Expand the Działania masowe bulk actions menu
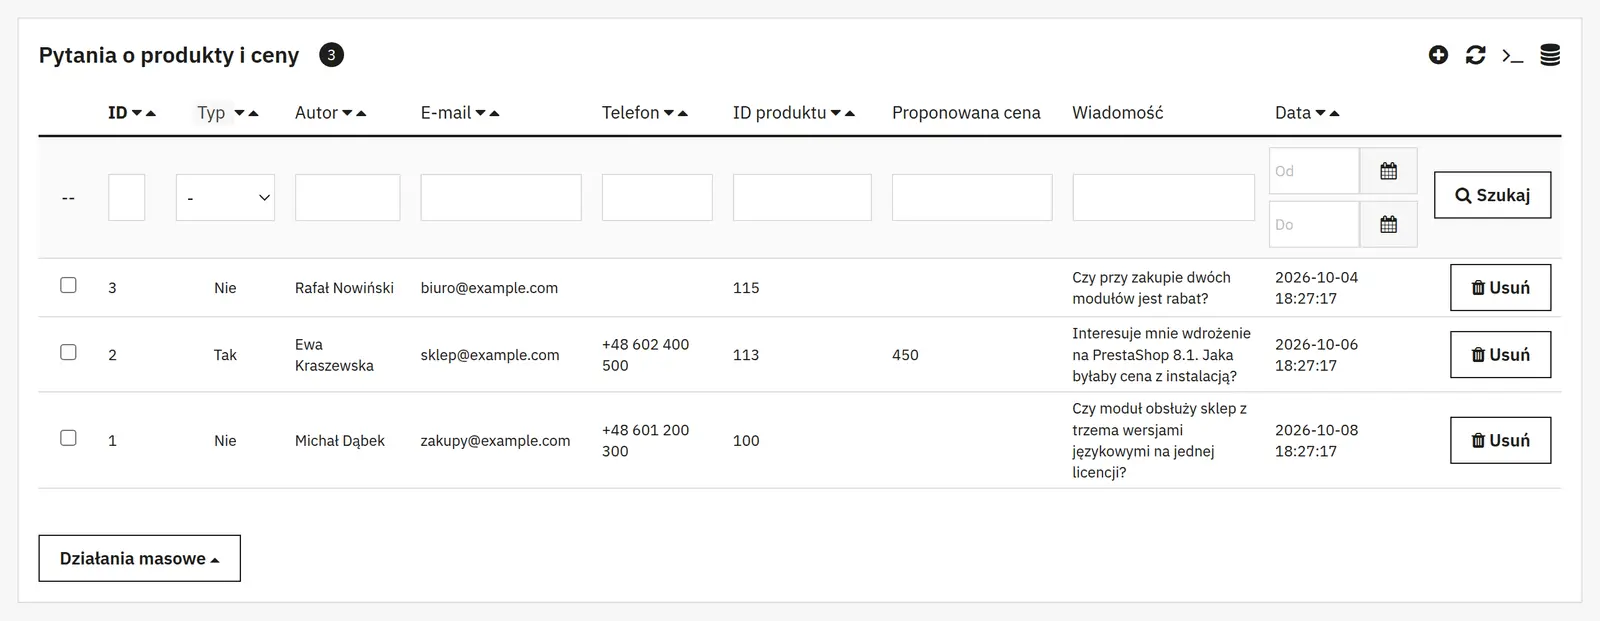The image size is (1600, 621). pos(140,558)
